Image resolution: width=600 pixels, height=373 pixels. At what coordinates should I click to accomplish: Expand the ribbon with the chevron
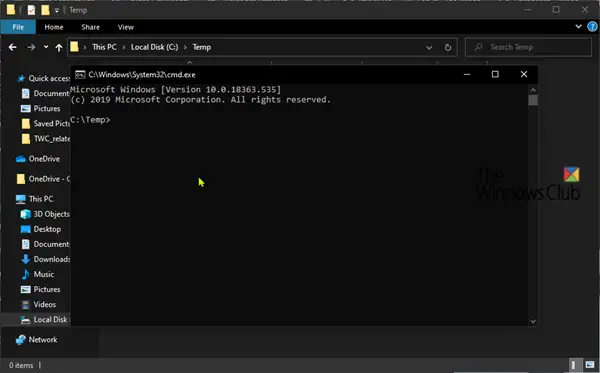(x=578, y=26)
